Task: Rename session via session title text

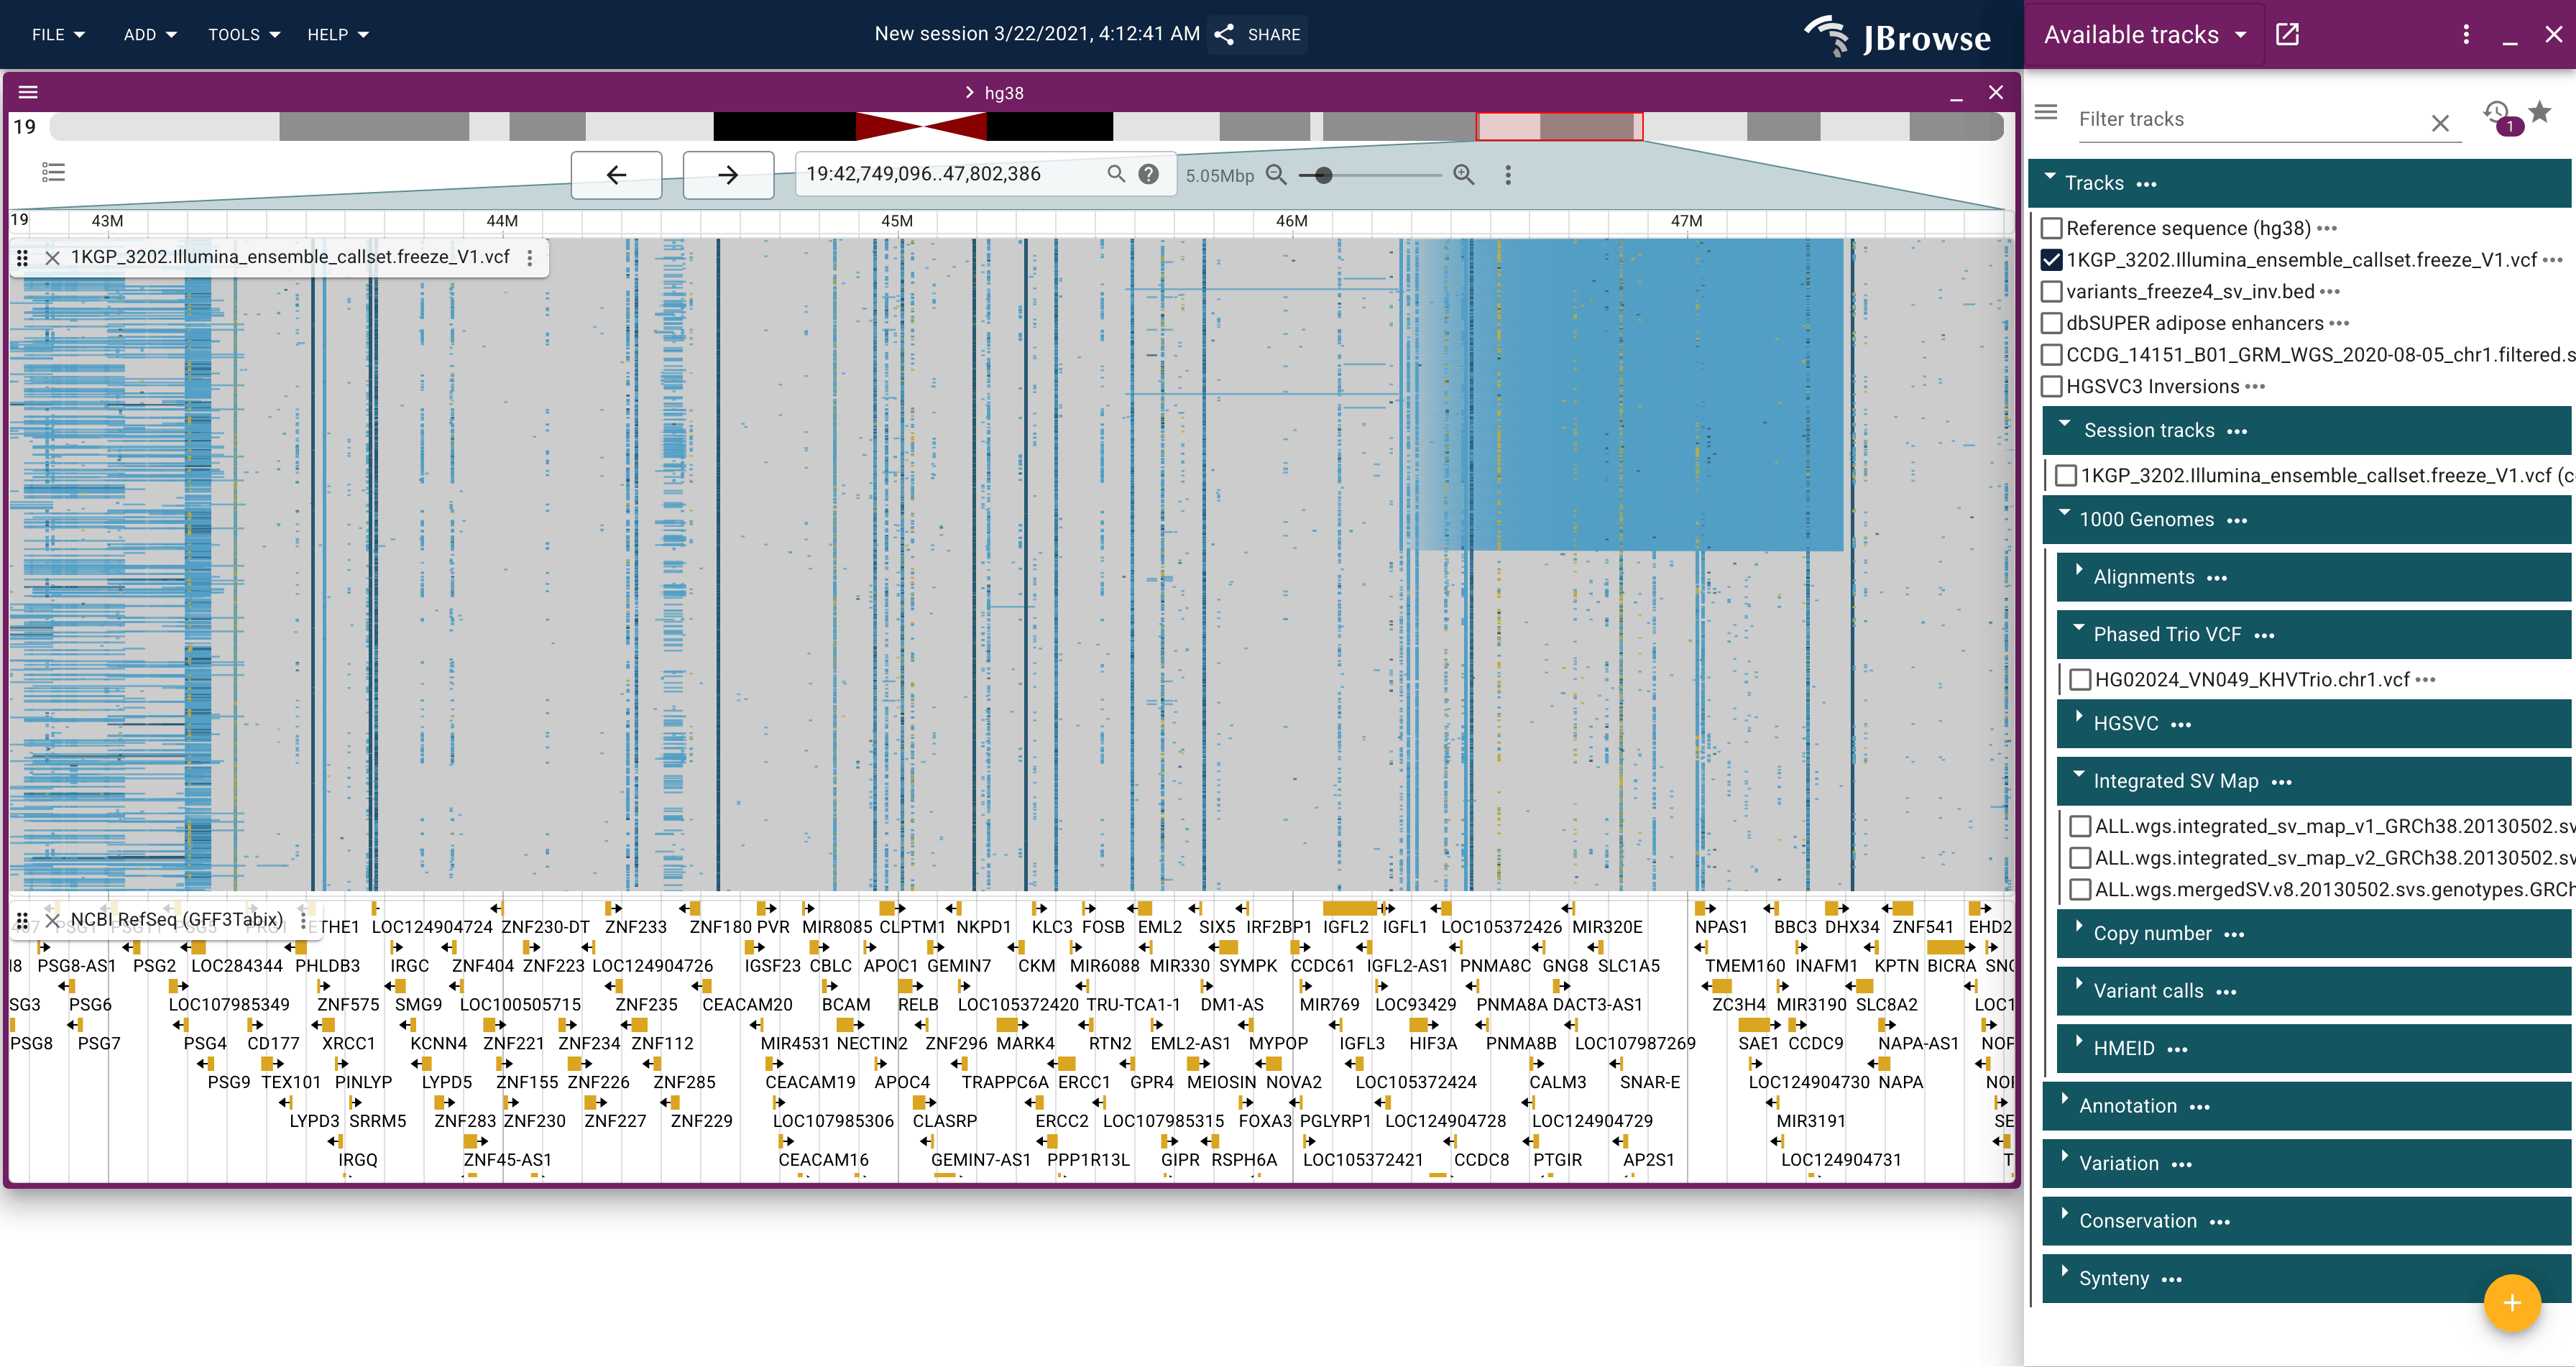Action: [1036, 33]
